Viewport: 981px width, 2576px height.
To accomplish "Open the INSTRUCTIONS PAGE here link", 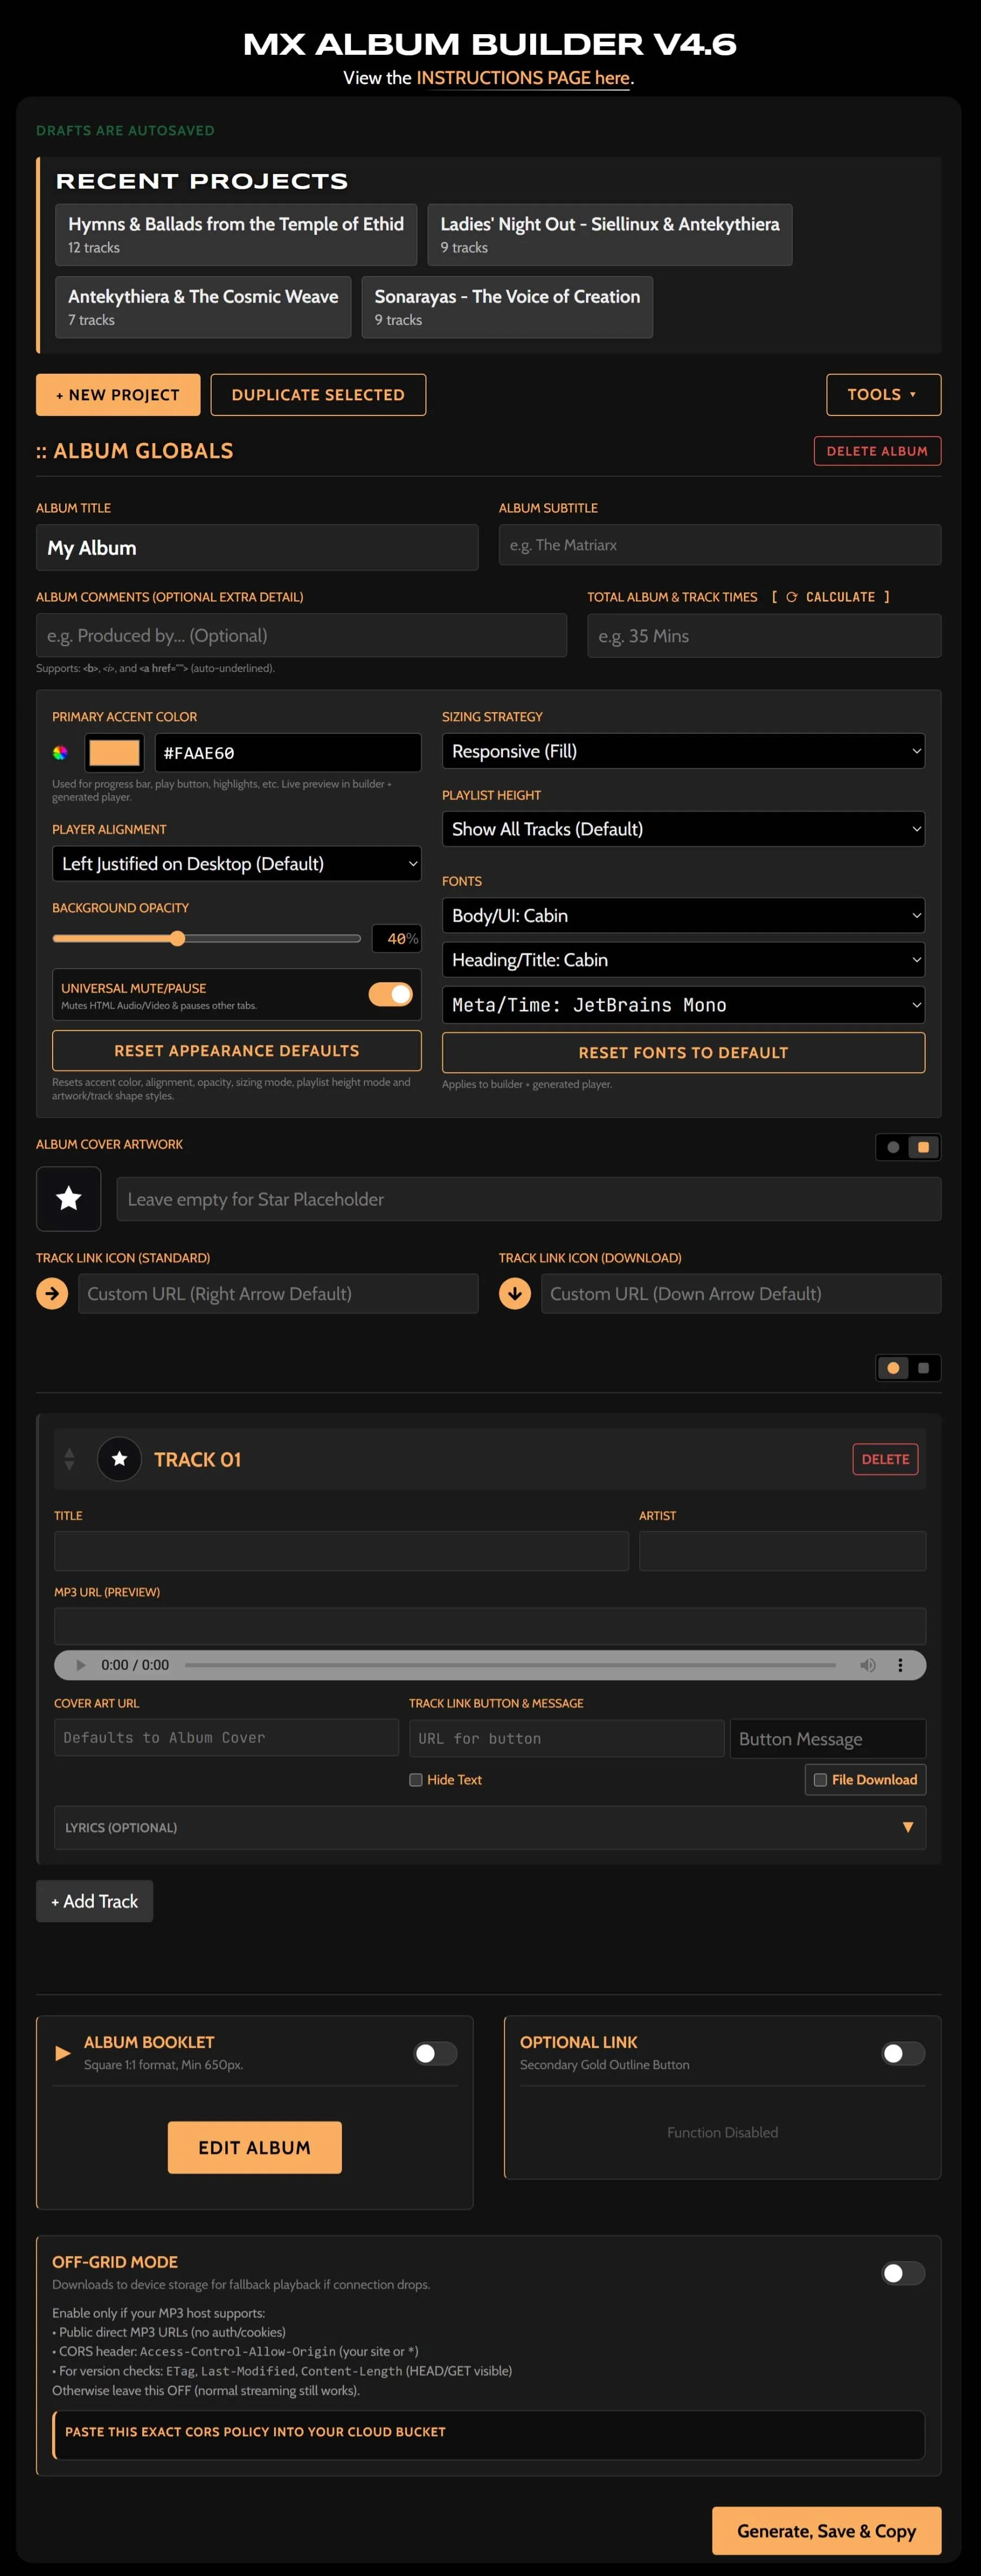I will 523,78.
